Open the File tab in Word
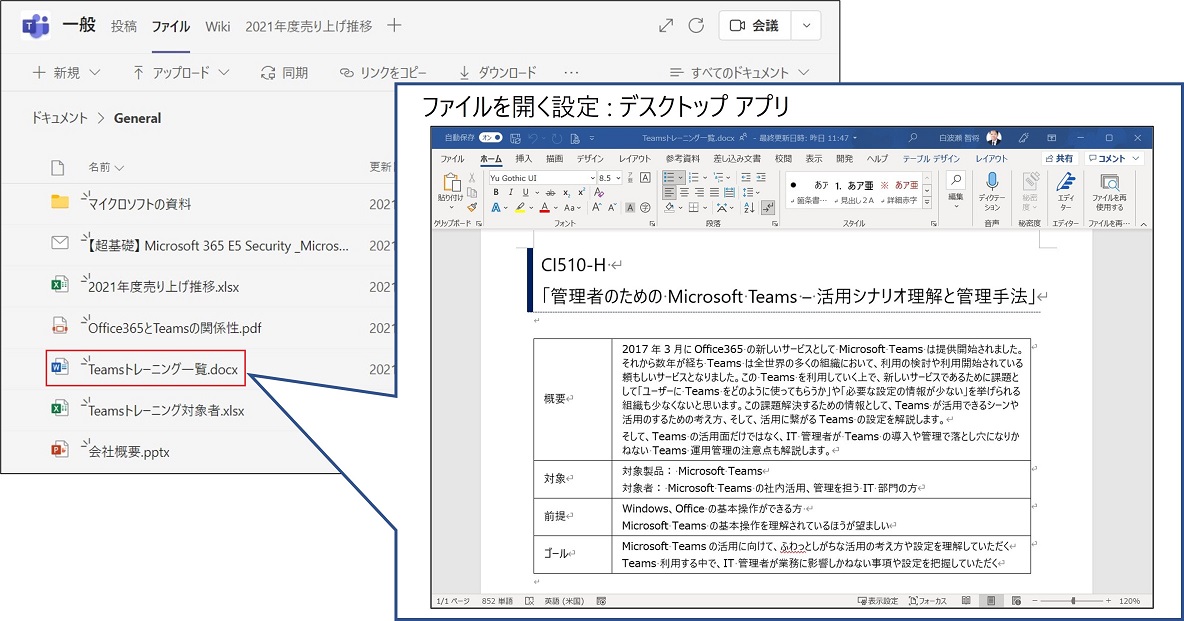 [x=452, y=159]
